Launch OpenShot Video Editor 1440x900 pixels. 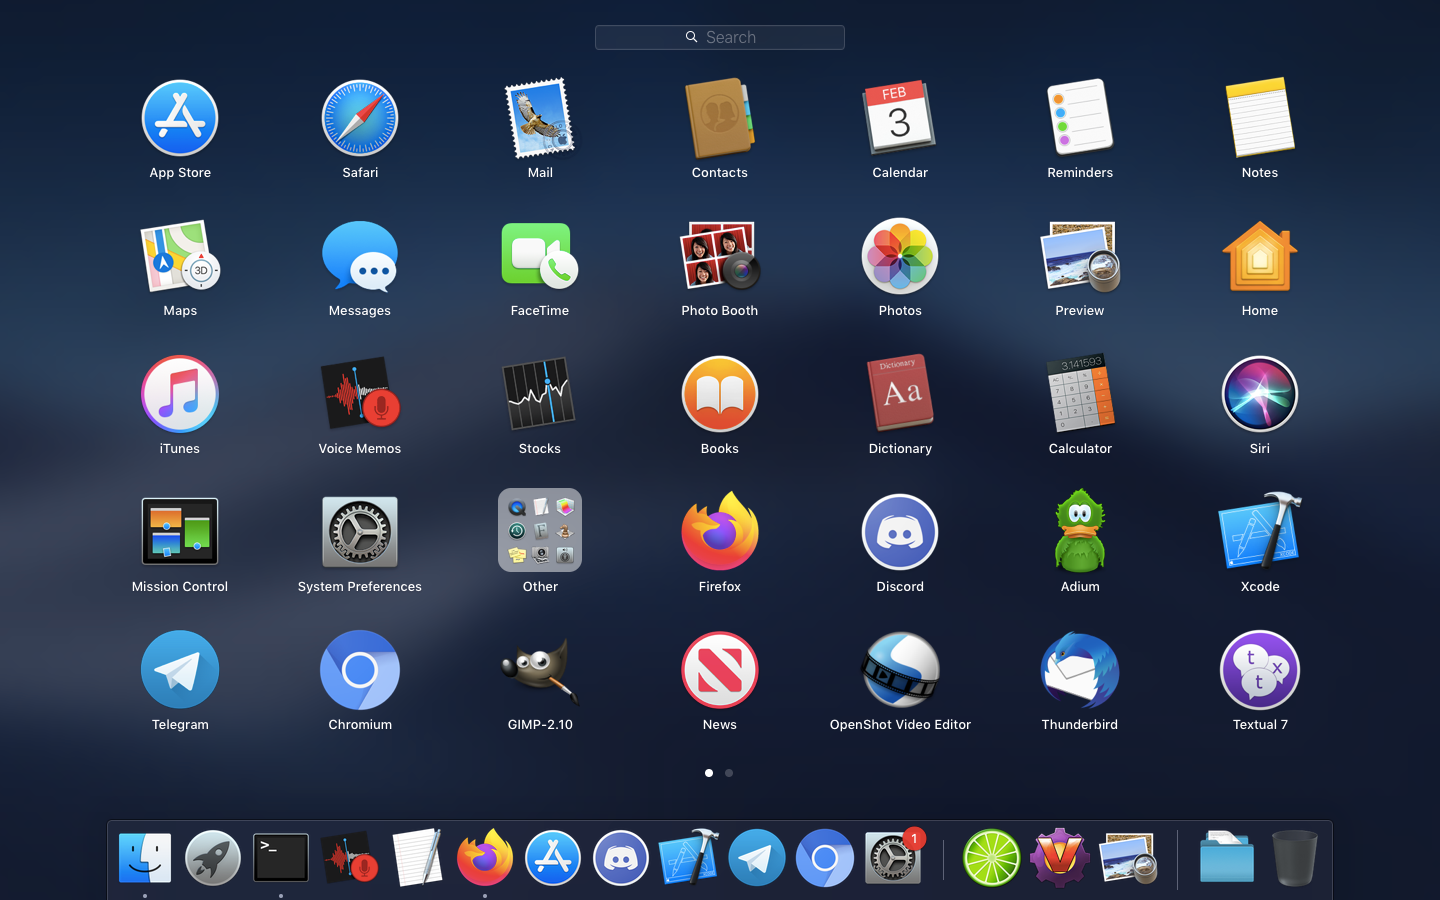(x=900, y=670)
